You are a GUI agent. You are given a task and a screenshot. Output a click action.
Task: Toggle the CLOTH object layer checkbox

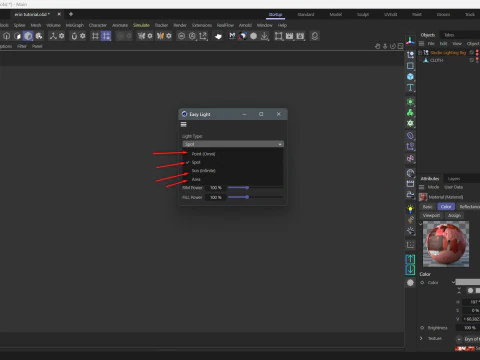(x=471, y=60)
